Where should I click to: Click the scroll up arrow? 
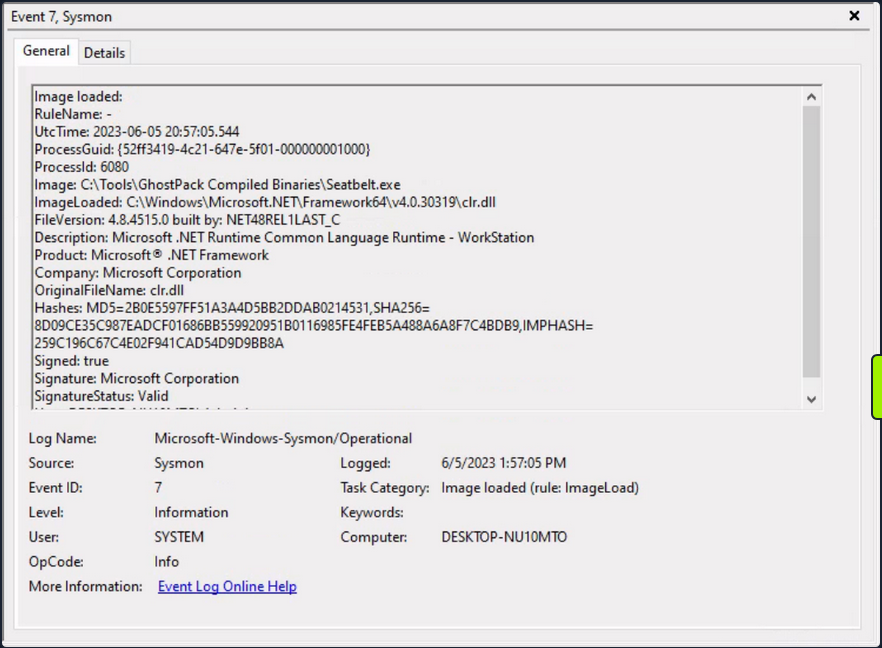point(811,96)
